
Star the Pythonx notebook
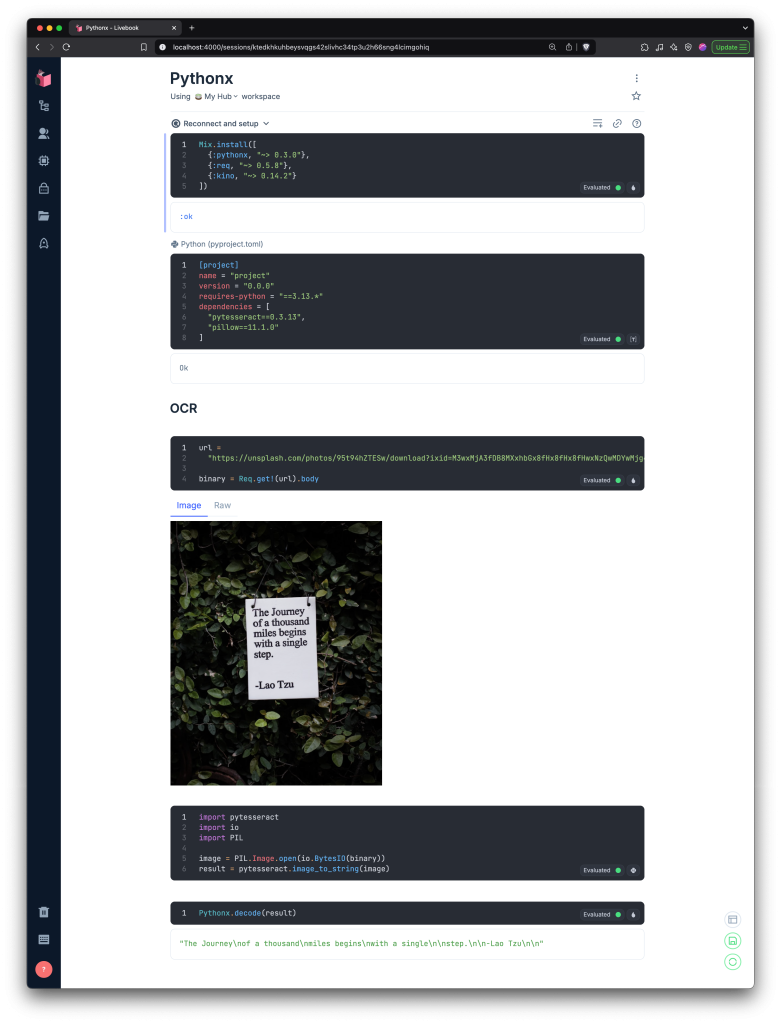pos(636,96)
